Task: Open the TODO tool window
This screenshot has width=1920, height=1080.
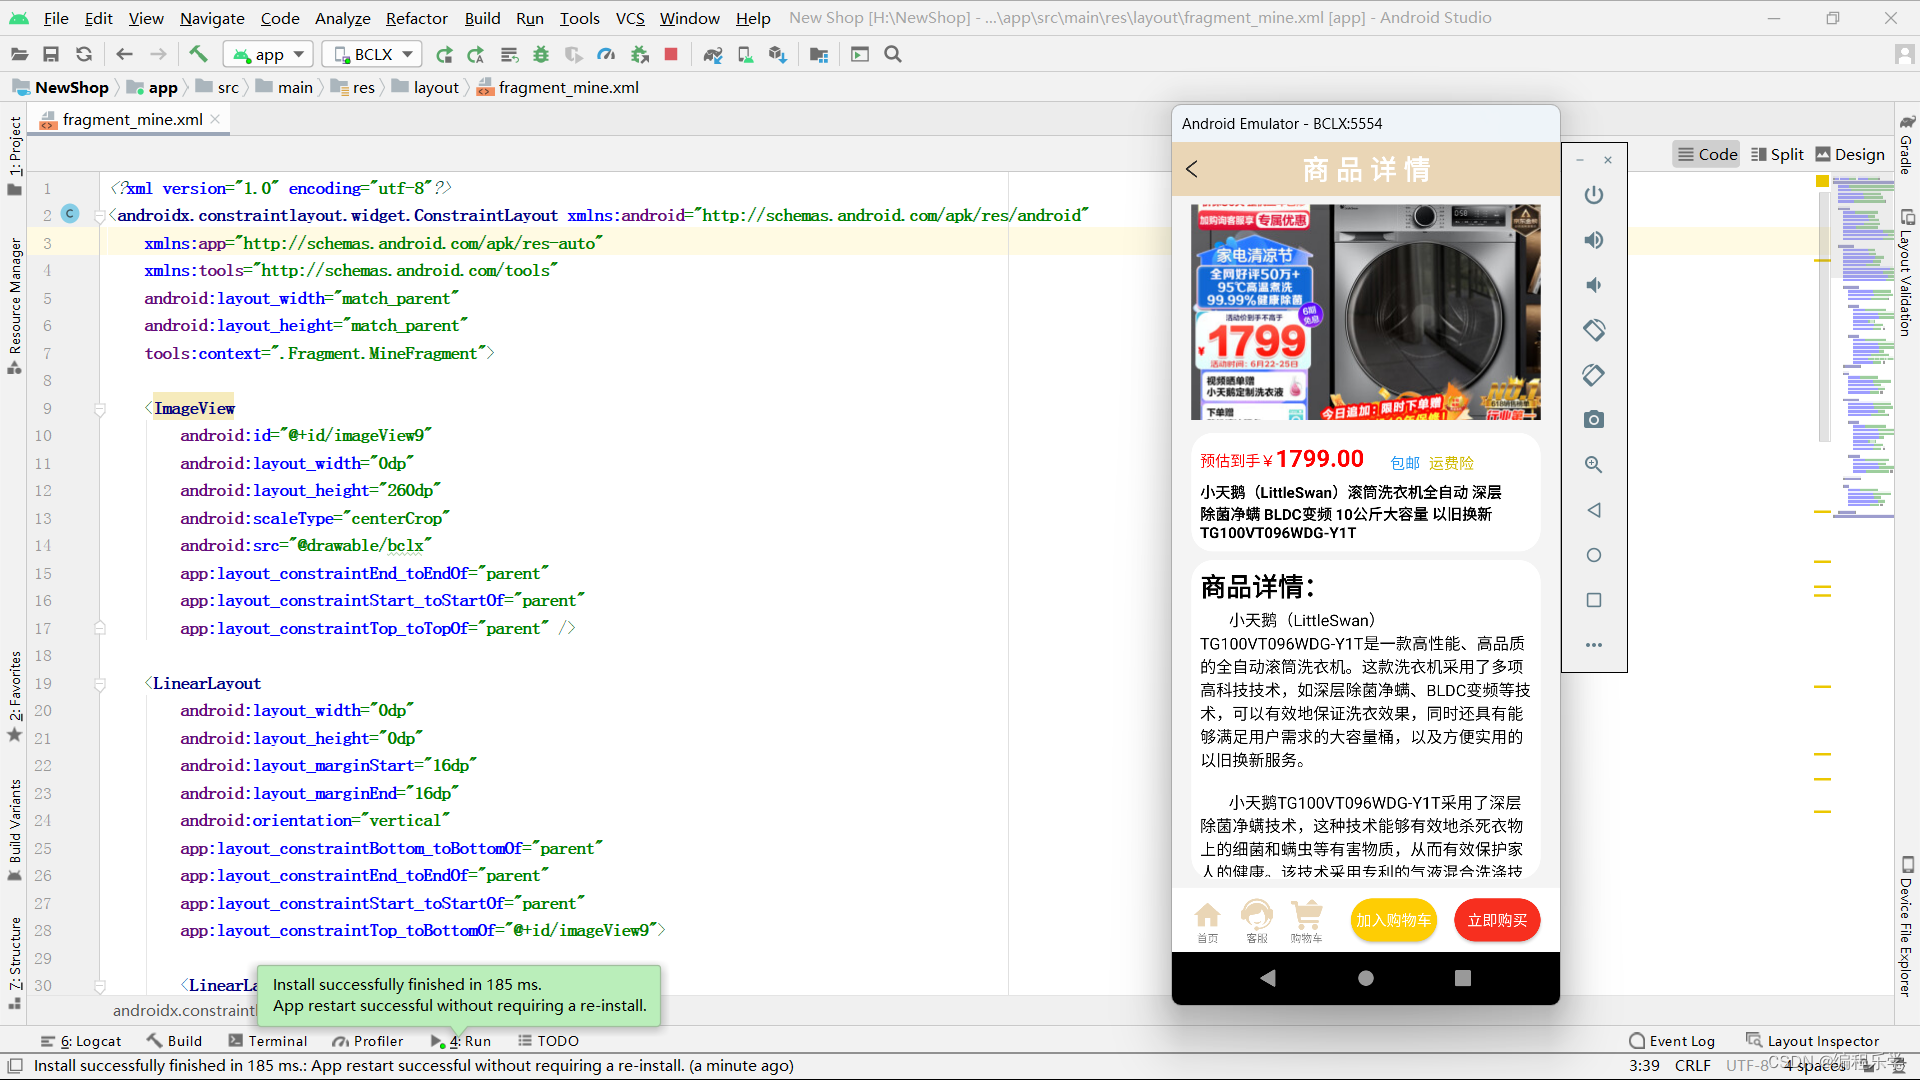Action: pos(549,1041)
